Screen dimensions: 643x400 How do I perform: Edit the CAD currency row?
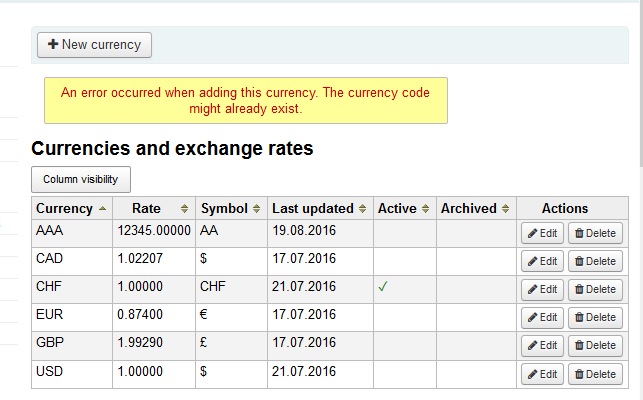pyautogui.click(x=542, y=261)
